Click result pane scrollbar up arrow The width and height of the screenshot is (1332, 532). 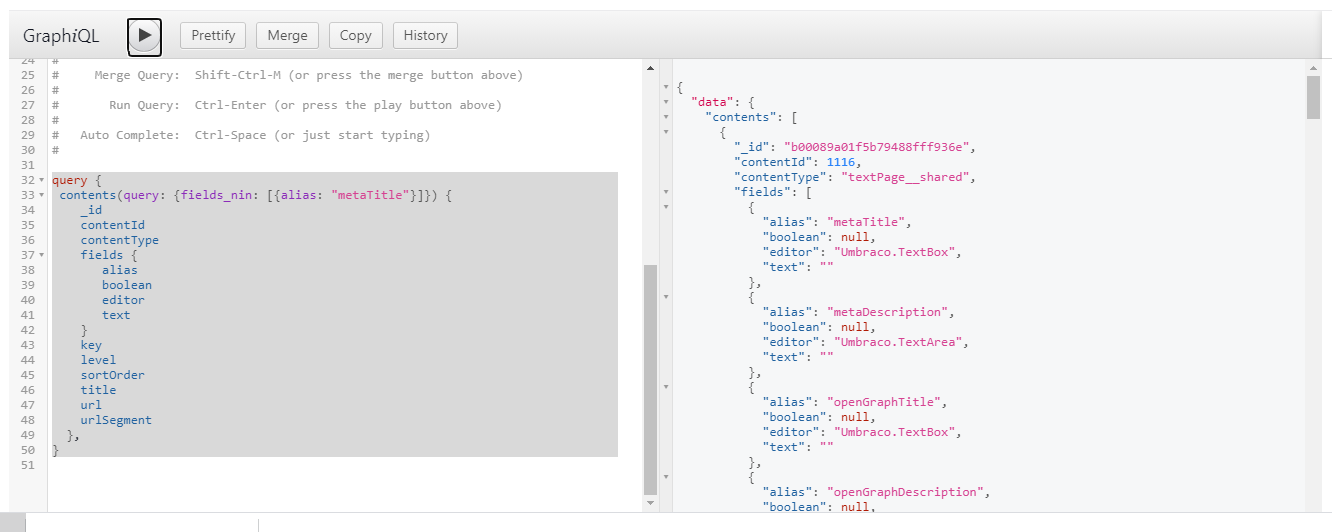click(1313, 68)
